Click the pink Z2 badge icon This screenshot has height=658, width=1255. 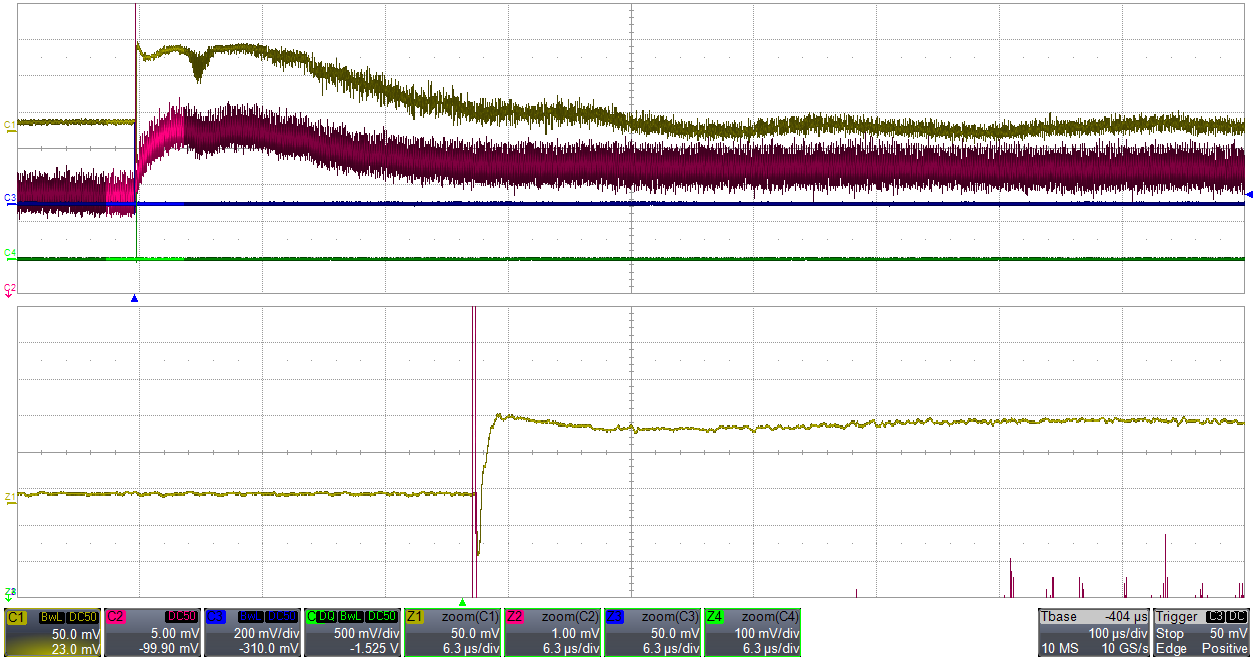[x=516, y=617]
